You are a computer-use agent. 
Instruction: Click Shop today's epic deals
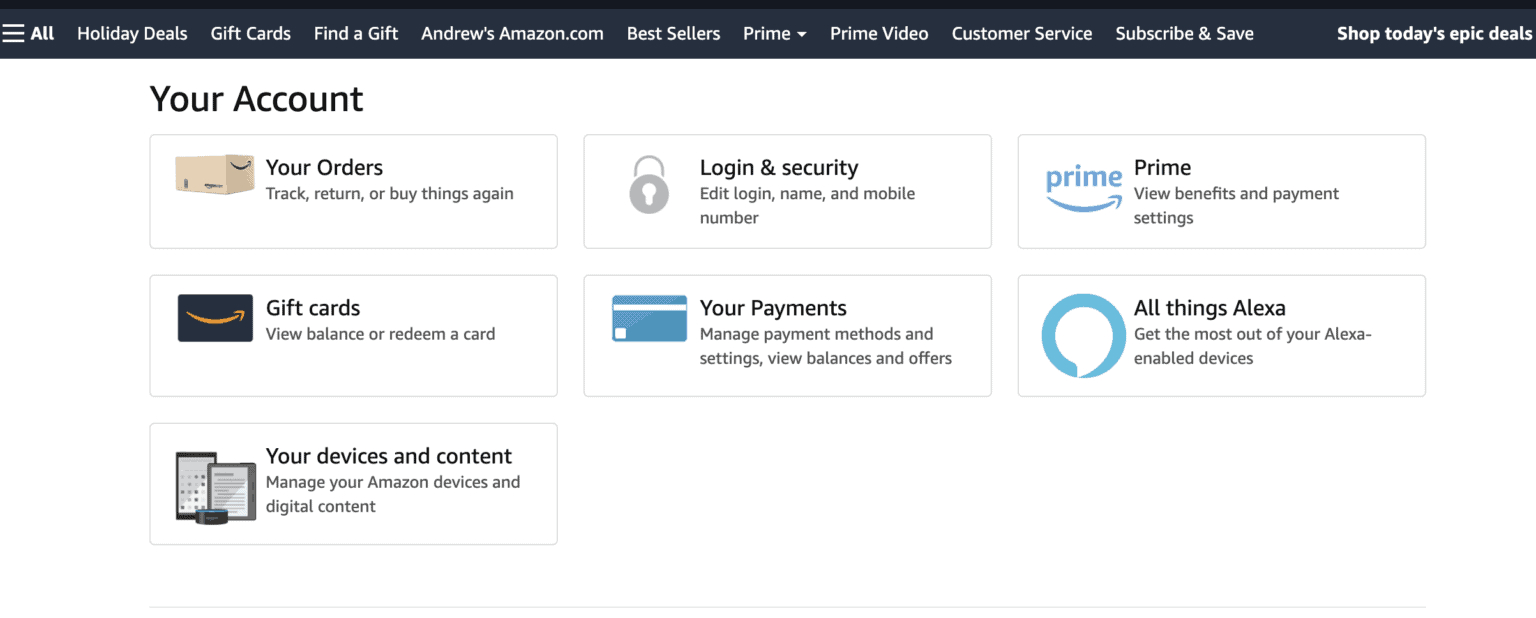pyautogui.click(x=1433, y=32)
